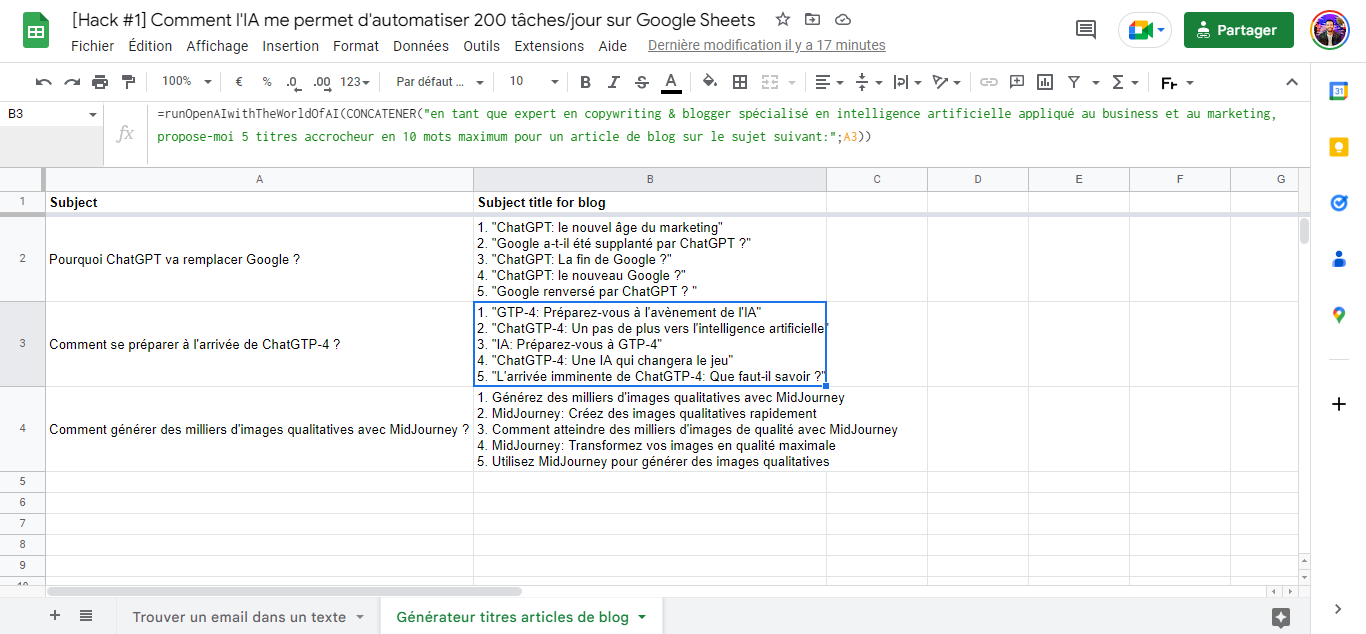Open the text wrapping dropdown
The height and width of the screenshot is (634, 1366).
(x=907, y=82)
